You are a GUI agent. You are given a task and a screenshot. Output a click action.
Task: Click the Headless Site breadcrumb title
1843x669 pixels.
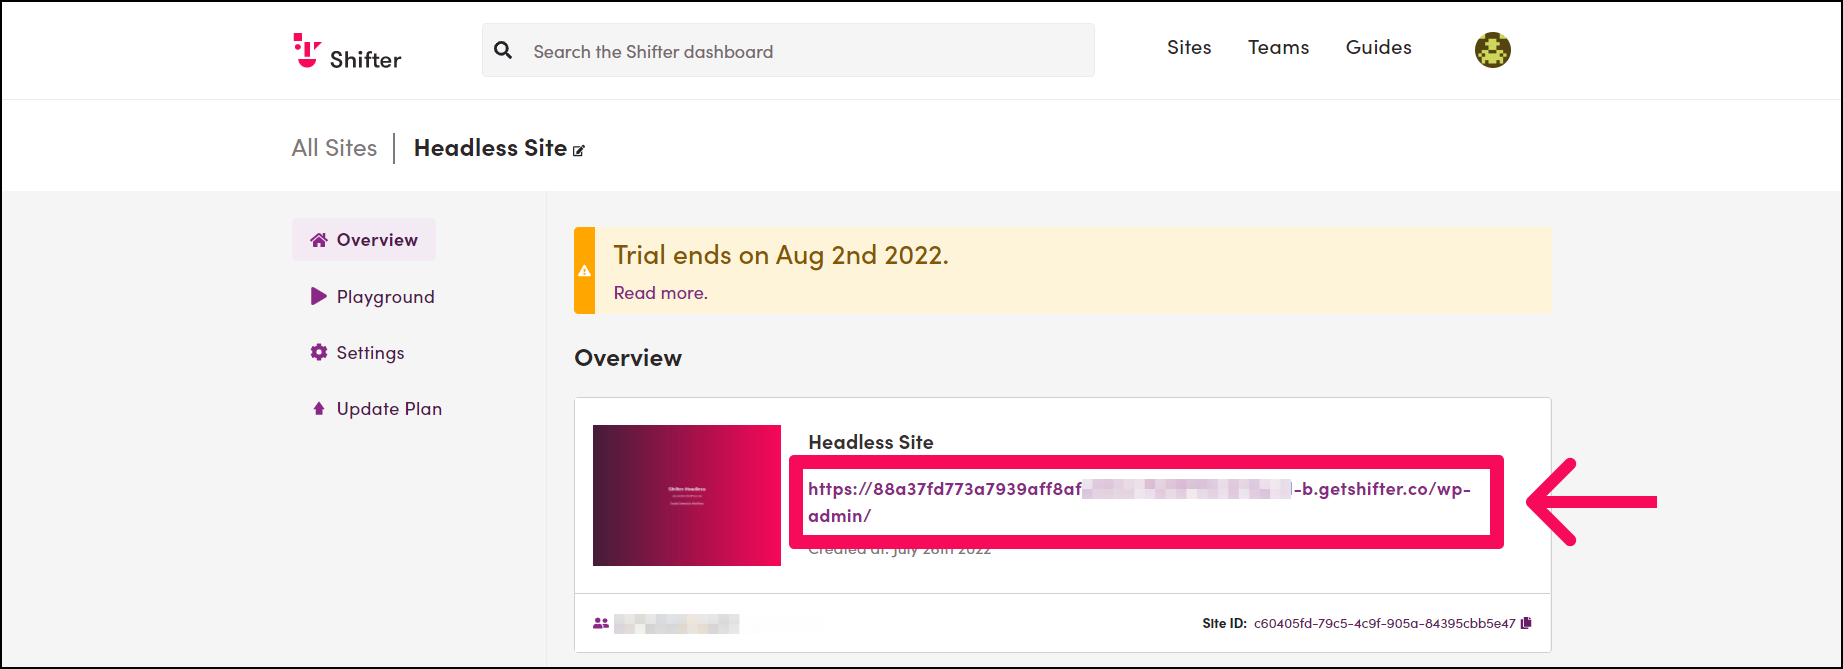490,148
